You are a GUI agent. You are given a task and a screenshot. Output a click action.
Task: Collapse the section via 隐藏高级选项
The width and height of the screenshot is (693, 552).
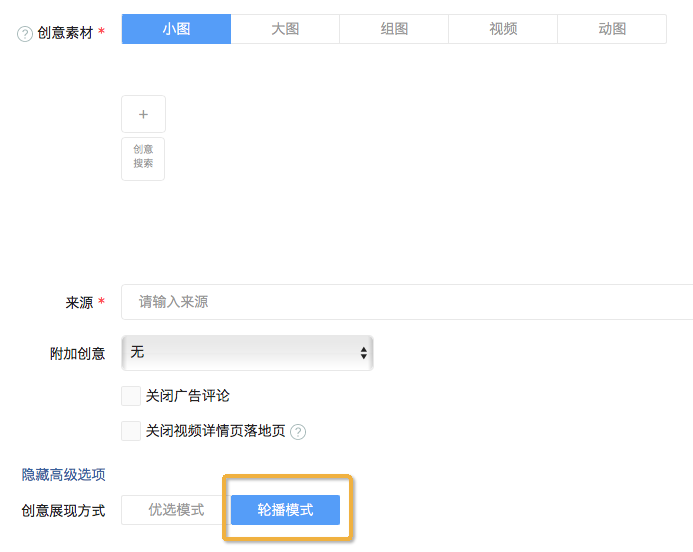(x=64, y=475)
